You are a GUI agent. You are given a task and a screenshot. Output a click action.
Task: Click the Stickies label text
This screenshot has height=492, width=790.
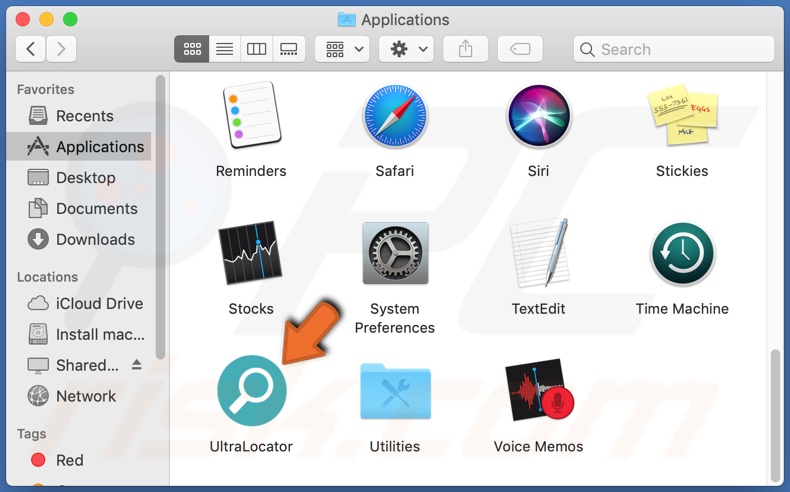[682, 171]
